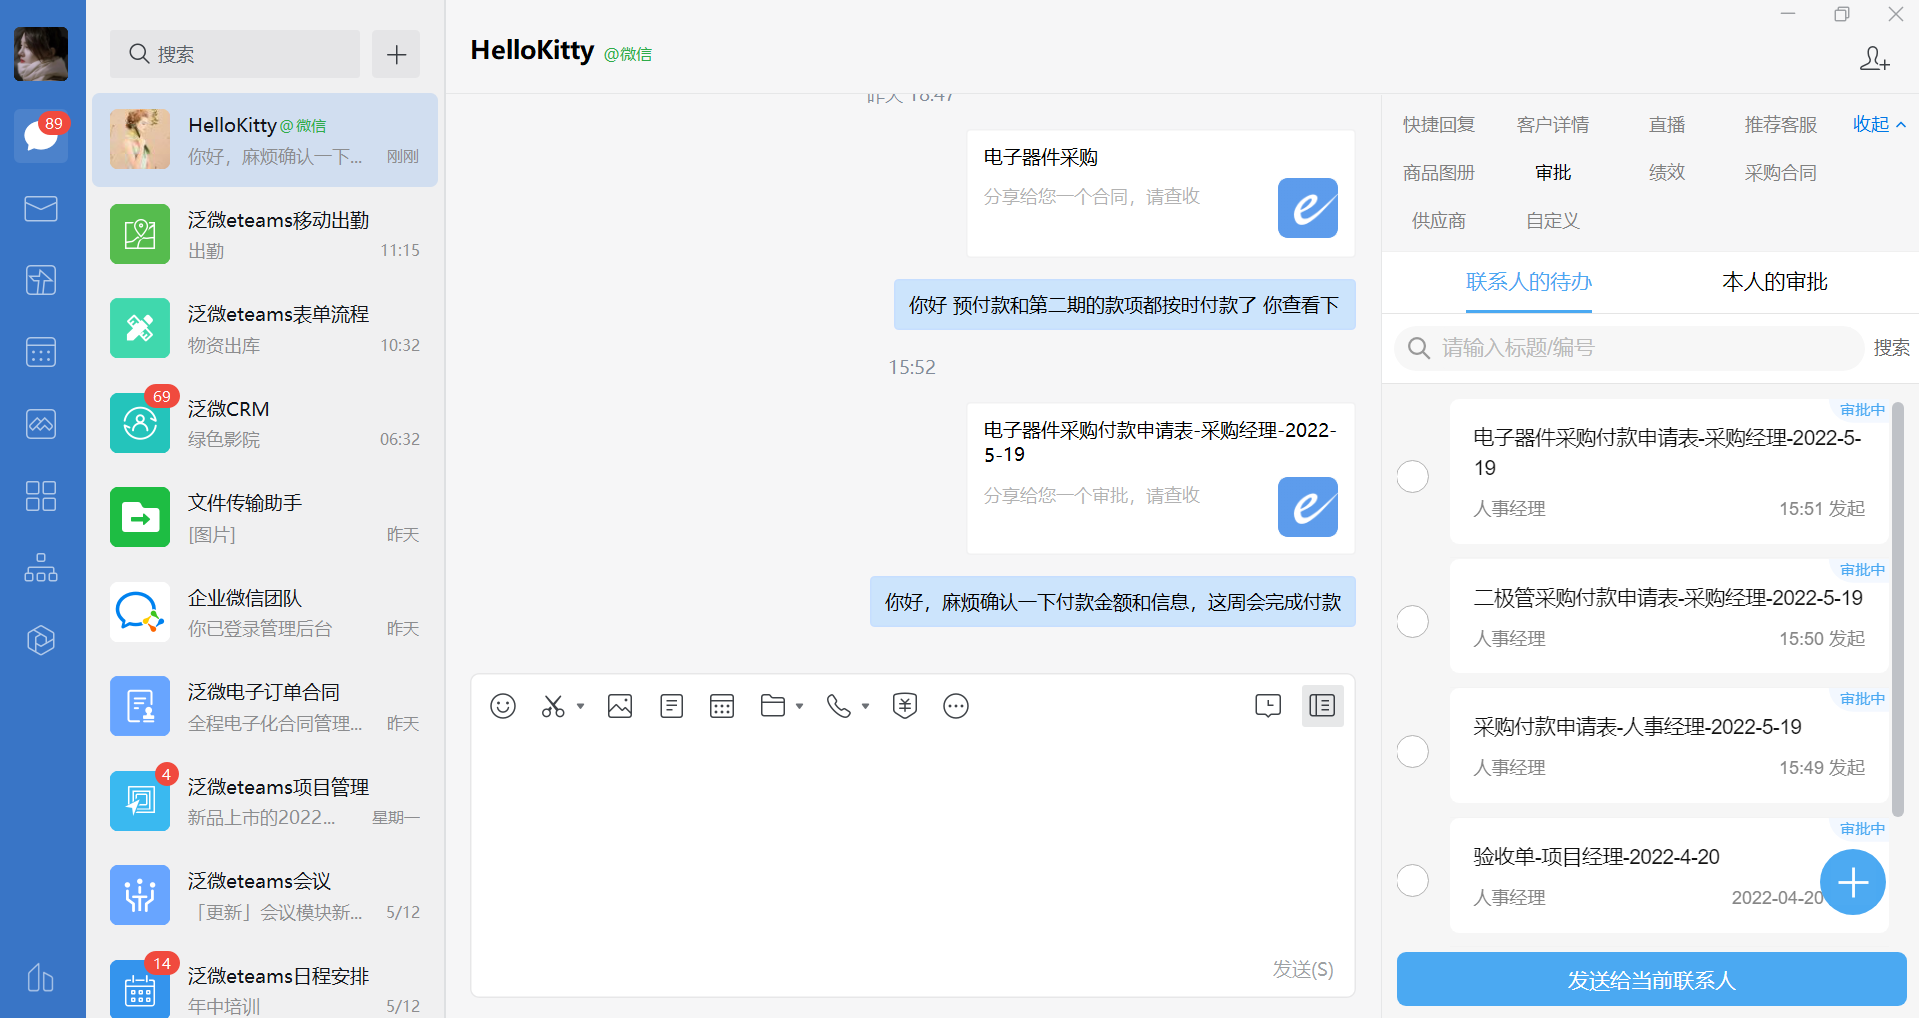The image size is (1919, 1018).
Task: Open the emoji picker in chat toolbar
Action: point(503,706)
